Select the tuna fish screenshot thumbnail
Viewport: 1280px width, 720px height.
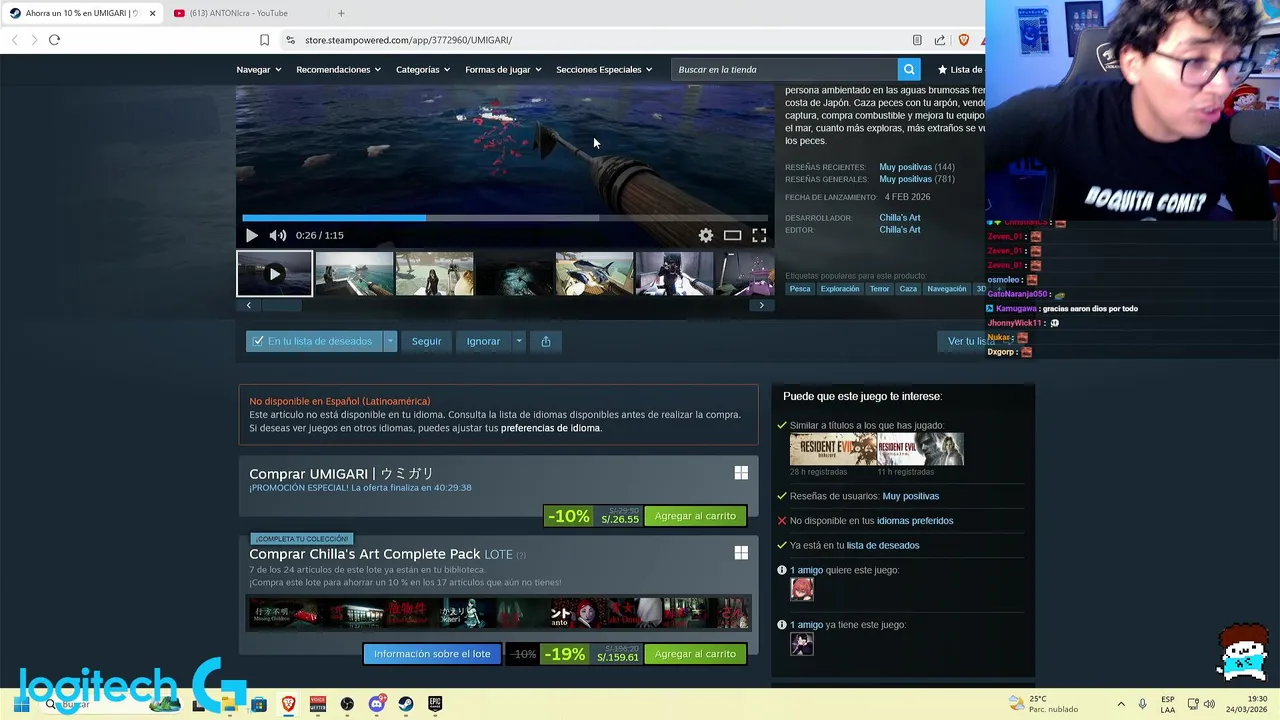(x=594, y=274)
